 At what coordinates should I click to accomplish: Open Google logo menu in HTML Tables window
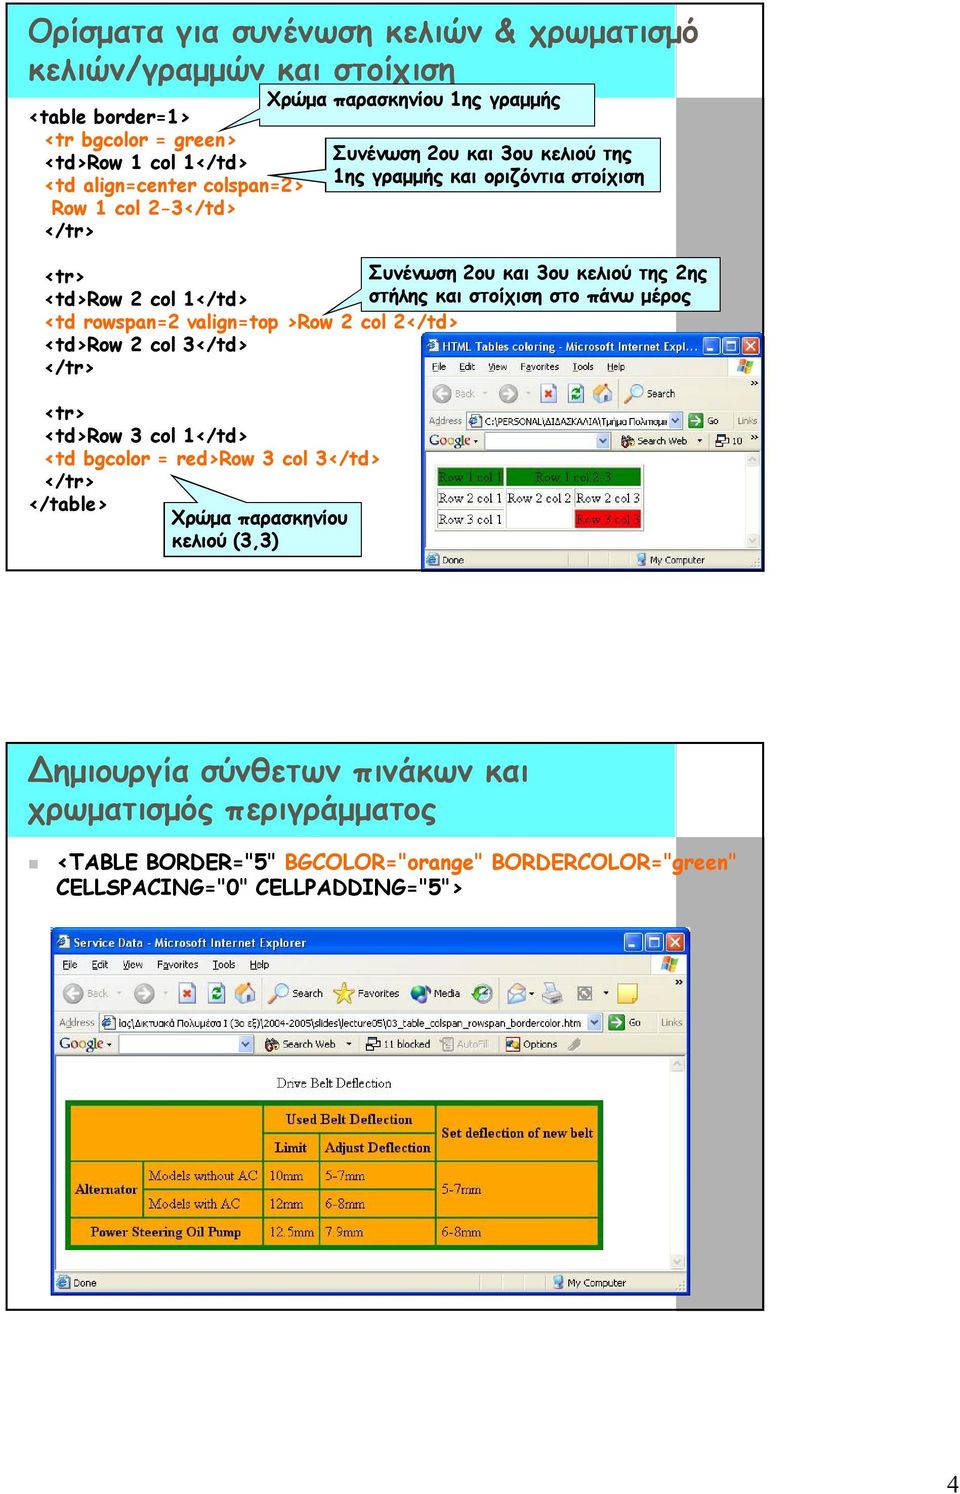tap(454, 441)
